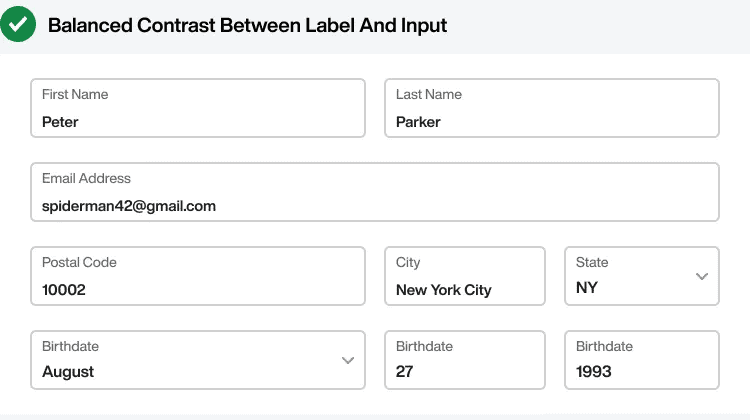This screenshot has width=750, height=420.
Task: Click the Email Address label text
Action: (86, 178)
